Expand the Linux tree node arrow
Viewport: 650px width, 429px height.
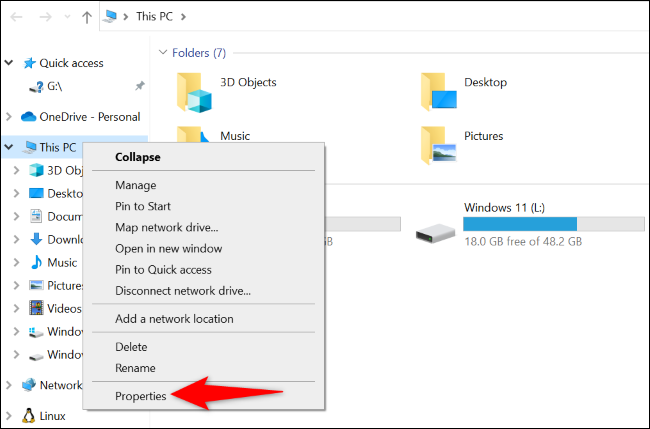[x=10, y=415]
